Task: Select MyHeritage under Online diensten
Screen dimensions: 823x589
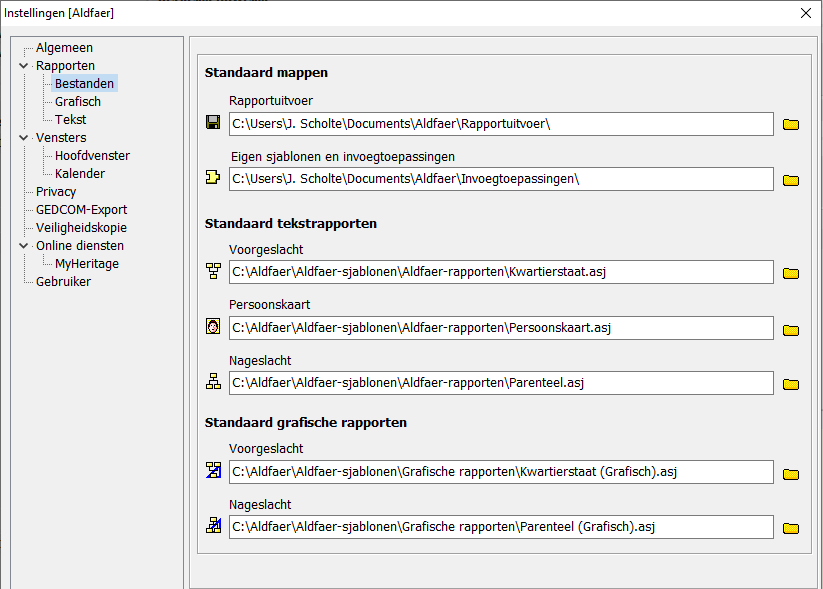Action: (87, 264)
